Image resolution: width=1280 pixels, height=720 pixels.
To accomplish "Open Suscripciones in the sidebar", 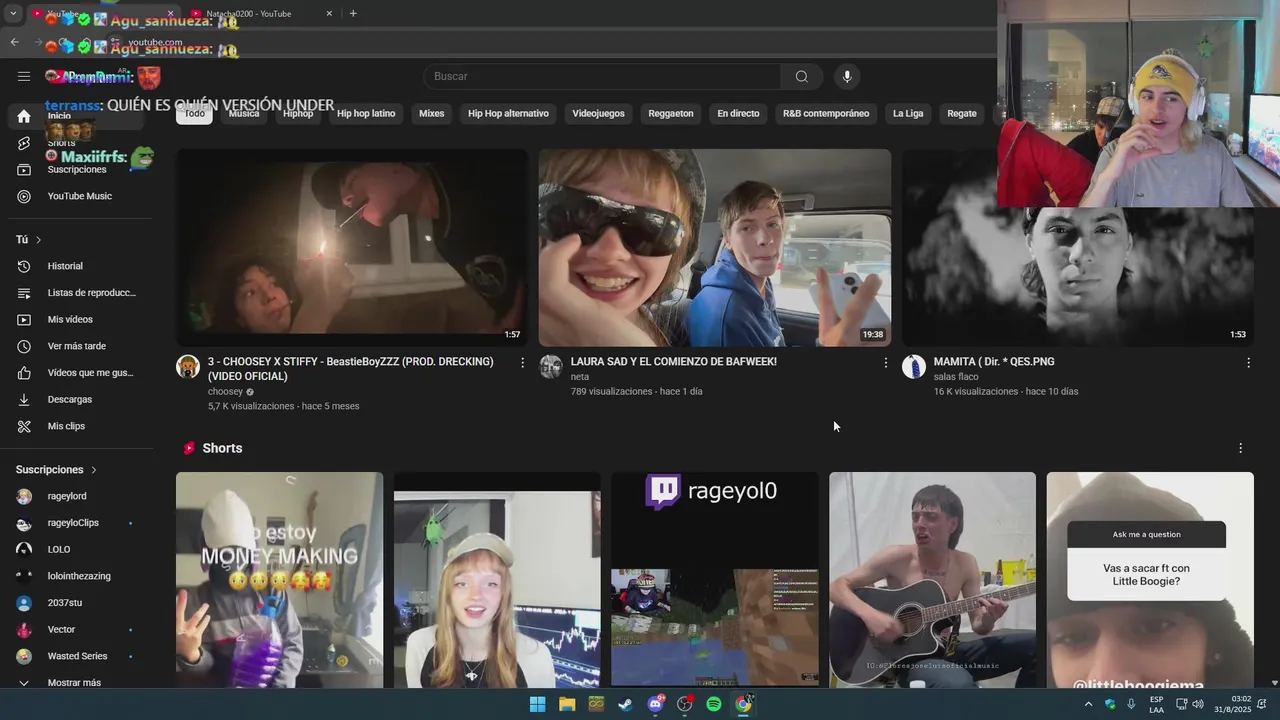I will pos(76,170).
